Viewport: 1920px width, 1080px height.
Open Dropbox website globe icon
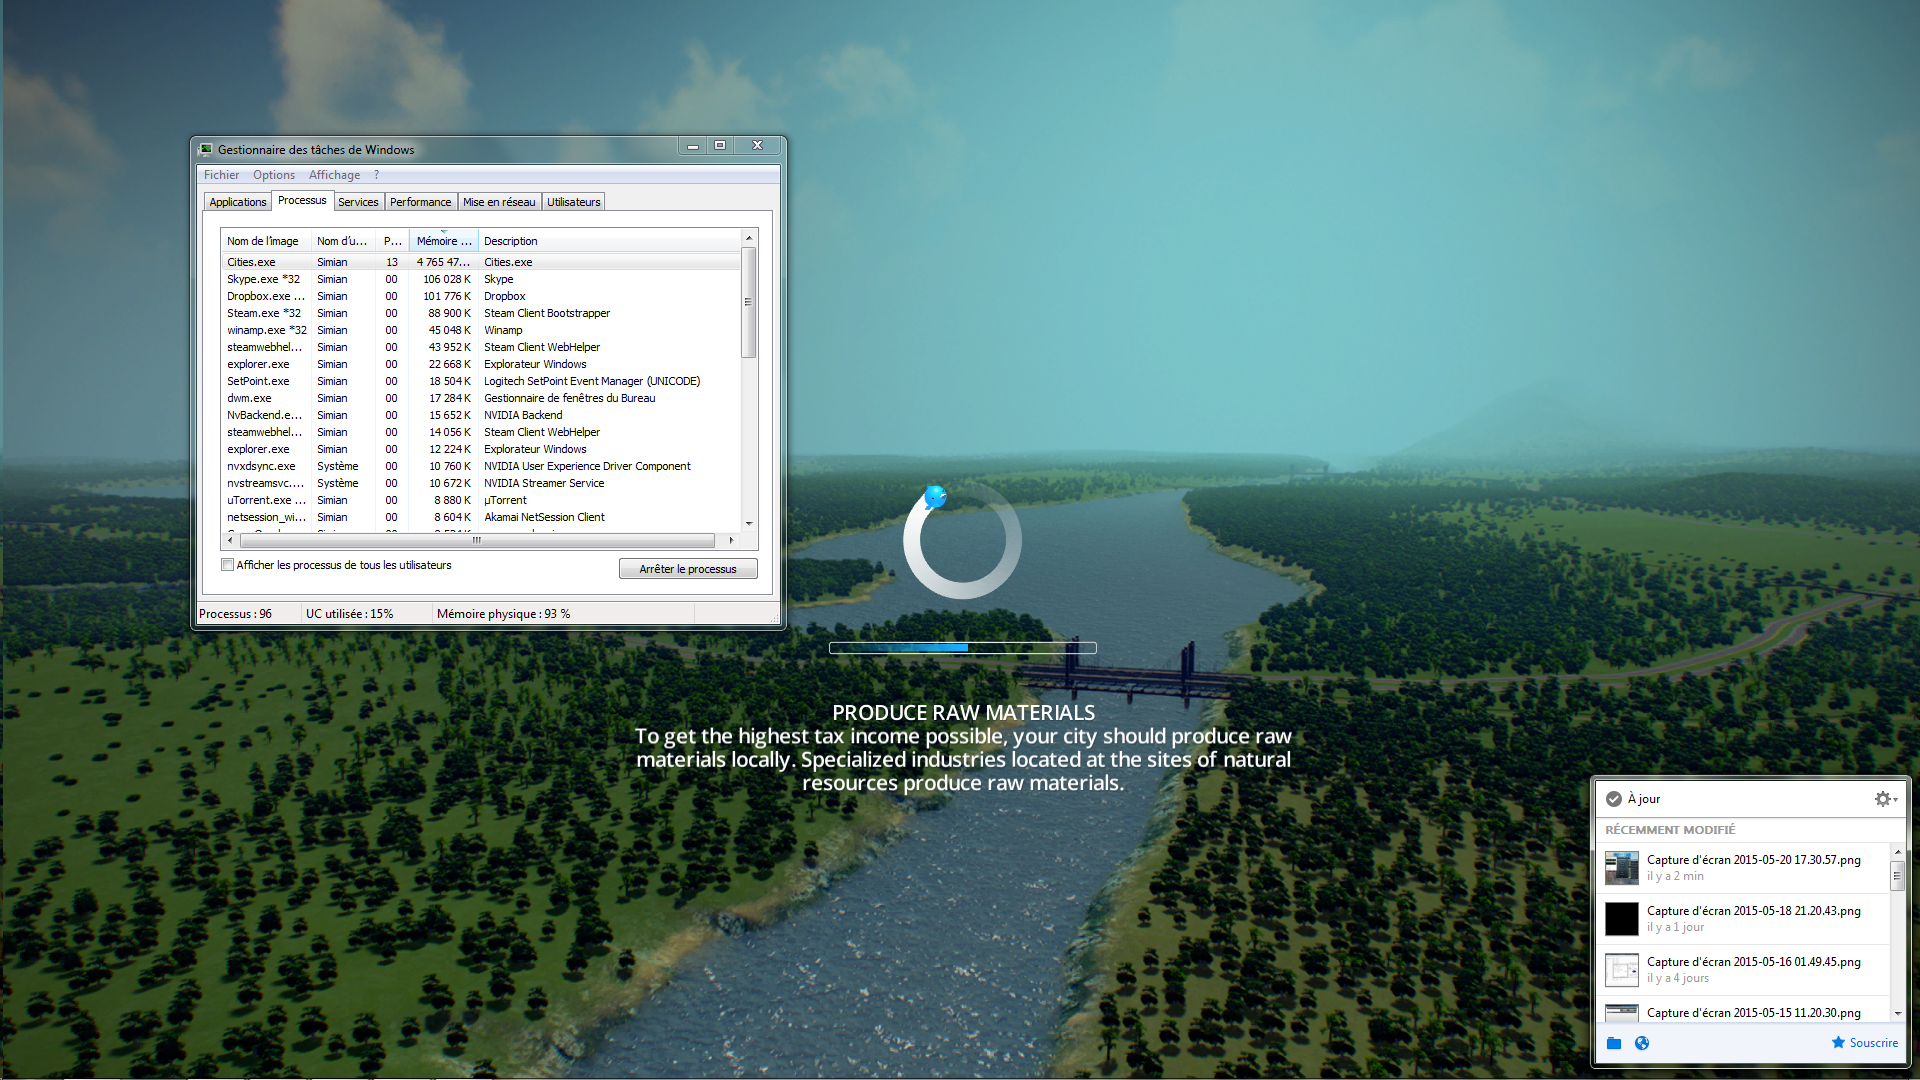pyautogui.click(x=1642, y=1043)
